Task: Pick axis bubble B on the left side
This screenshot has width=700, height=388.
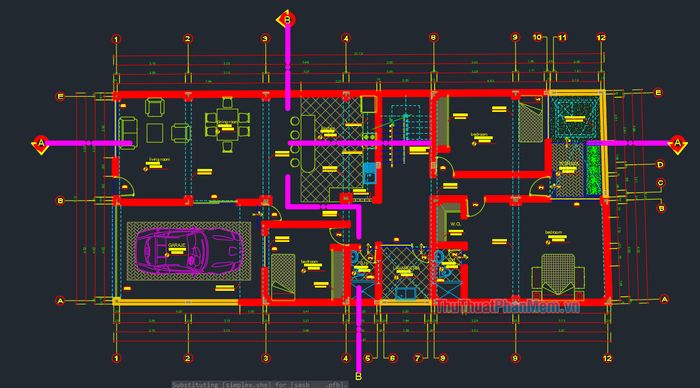Action: (x=60, y=201)
